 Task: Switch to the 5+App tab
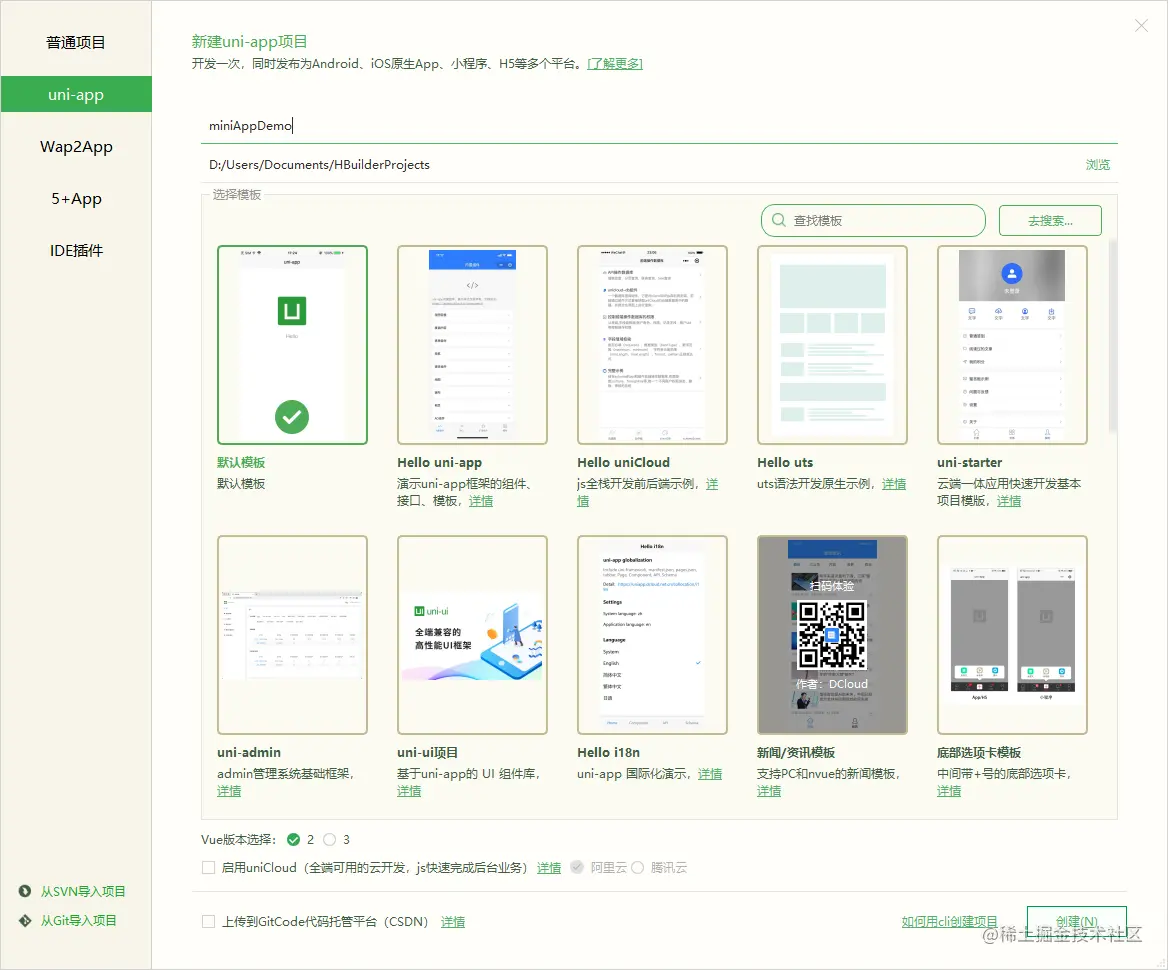(75, 199)
